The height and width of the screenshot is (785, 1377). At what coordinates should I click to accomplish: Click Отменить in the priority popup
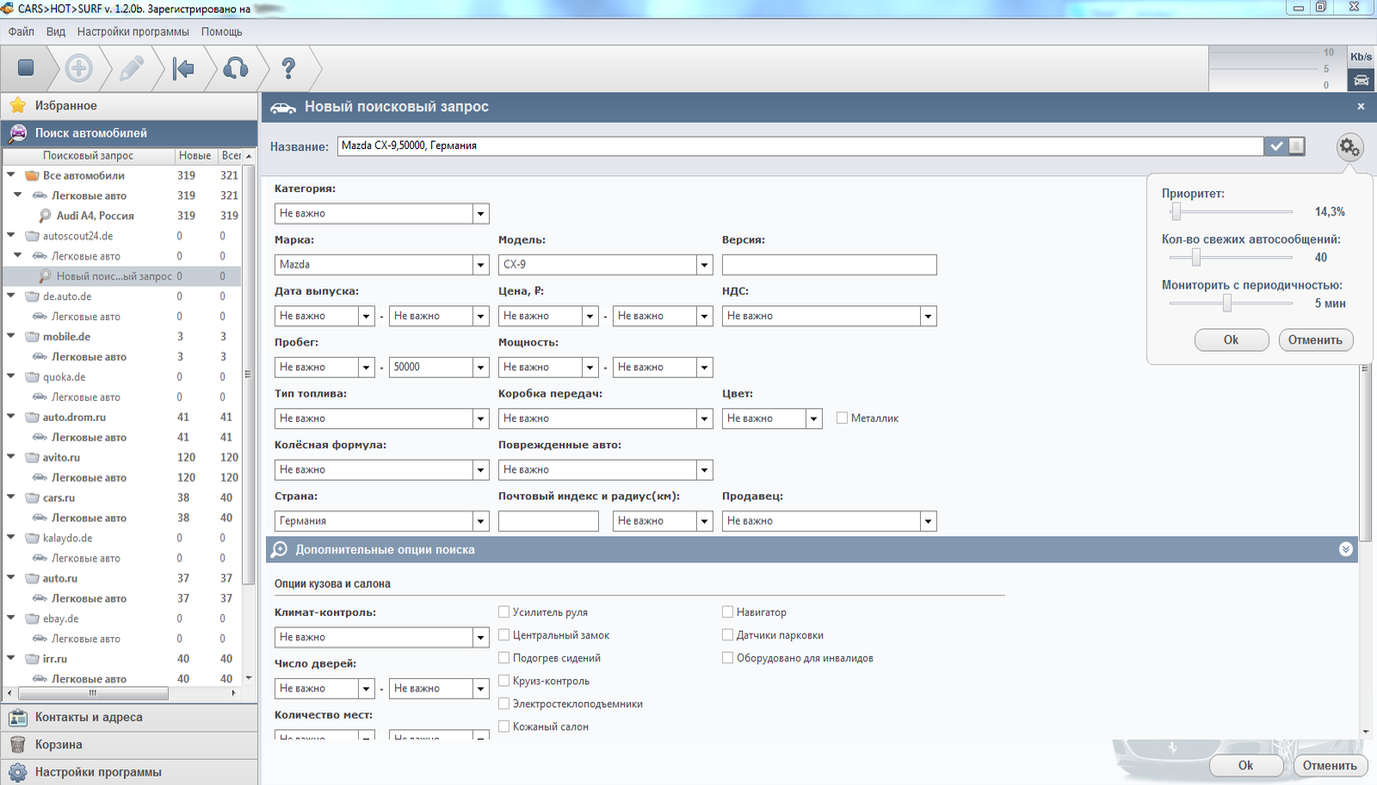click(1316, 340)
